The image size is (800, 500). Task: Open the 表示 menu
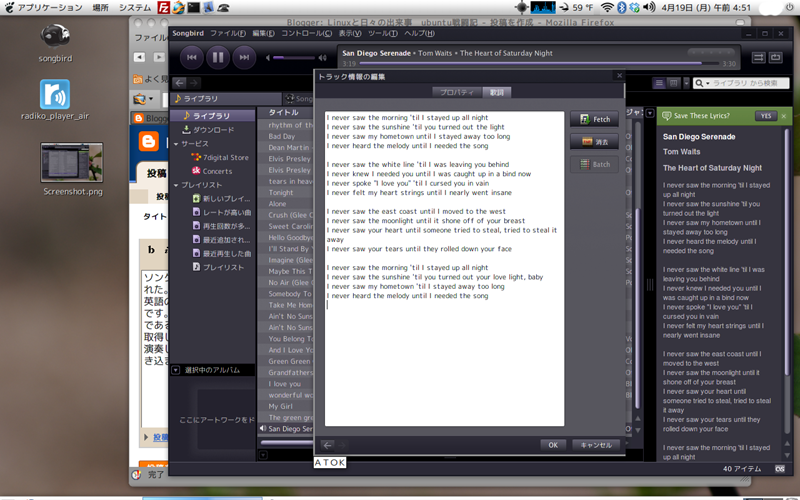[x=350, y=33]
